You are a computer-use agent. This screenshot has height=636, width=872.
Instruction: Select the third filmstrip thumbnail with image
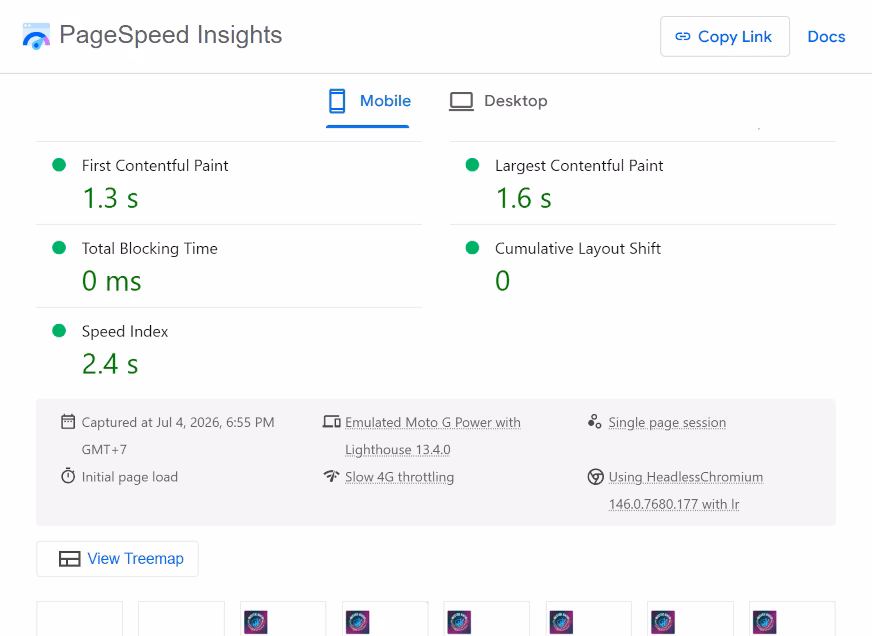(487, 618)
